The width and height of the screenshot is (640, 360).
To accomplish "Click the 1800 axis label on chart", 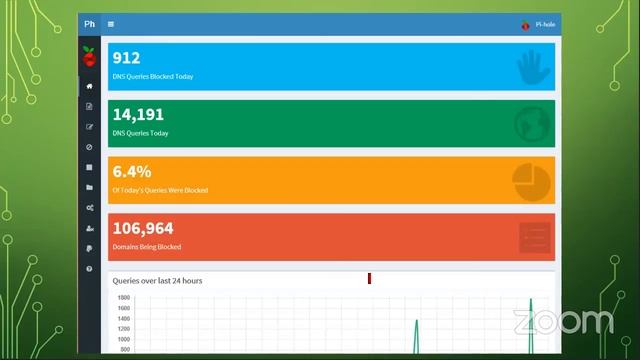I will [124, 298].
